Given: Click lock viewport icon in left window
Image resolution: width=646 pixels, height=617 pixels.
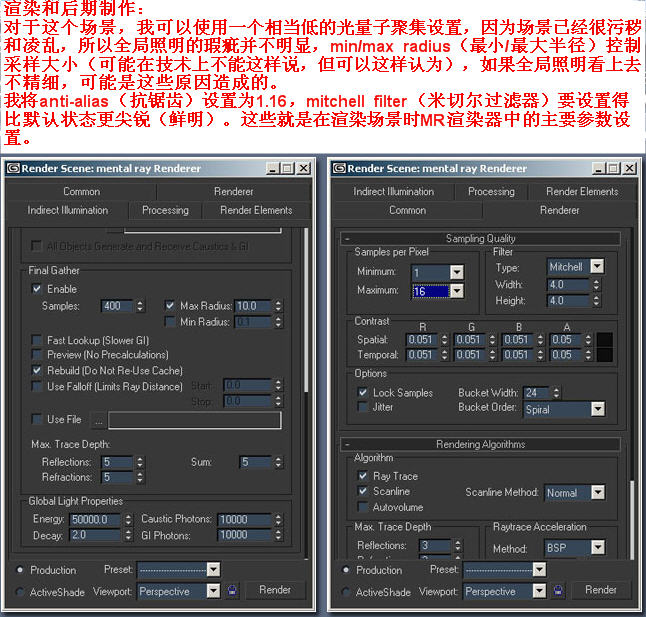Looking at the screenshot, I should (232, 591).
